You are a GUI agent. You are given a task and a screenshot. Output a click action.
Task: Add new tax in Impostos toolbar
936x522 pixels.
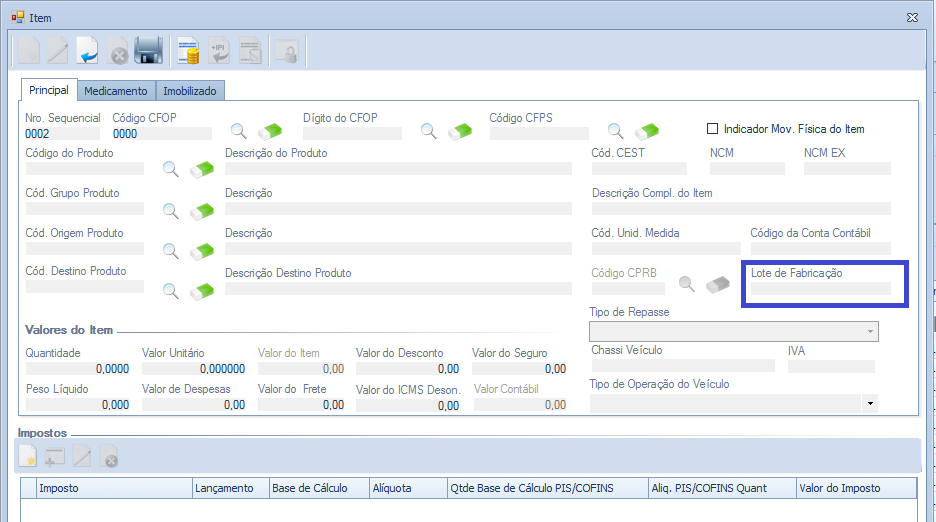coord(27,457)
